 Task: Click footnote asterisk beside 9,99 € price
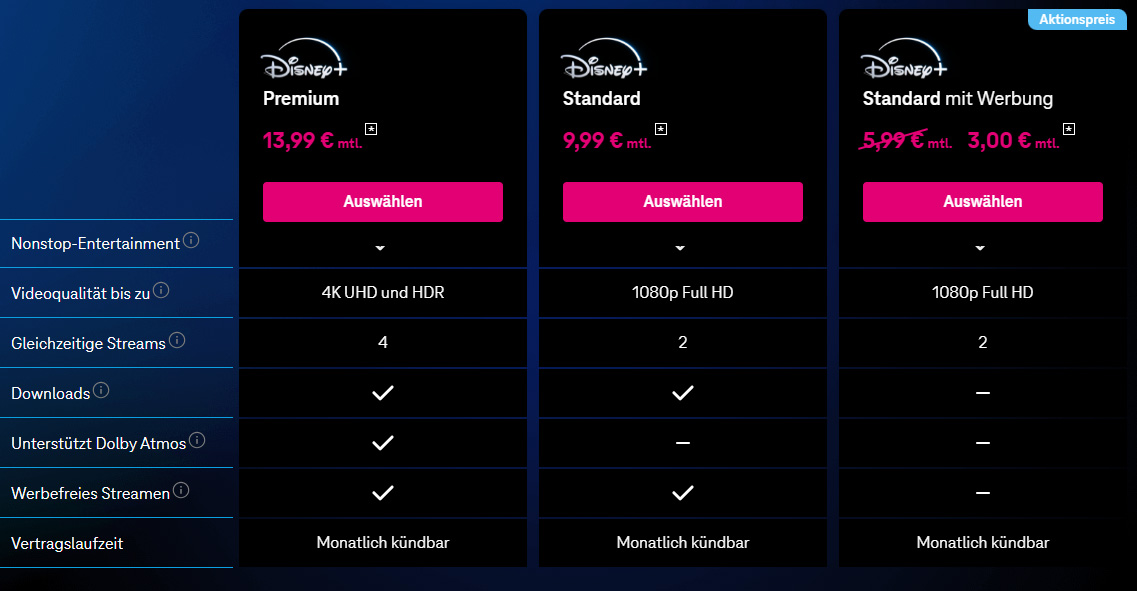661,129
